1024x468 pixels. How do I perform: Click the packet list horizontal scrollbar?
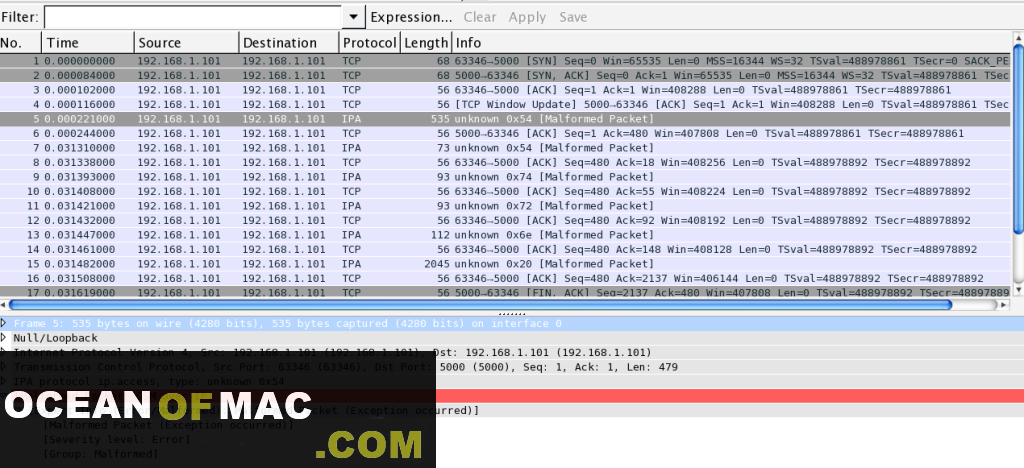tap(480, 305)
